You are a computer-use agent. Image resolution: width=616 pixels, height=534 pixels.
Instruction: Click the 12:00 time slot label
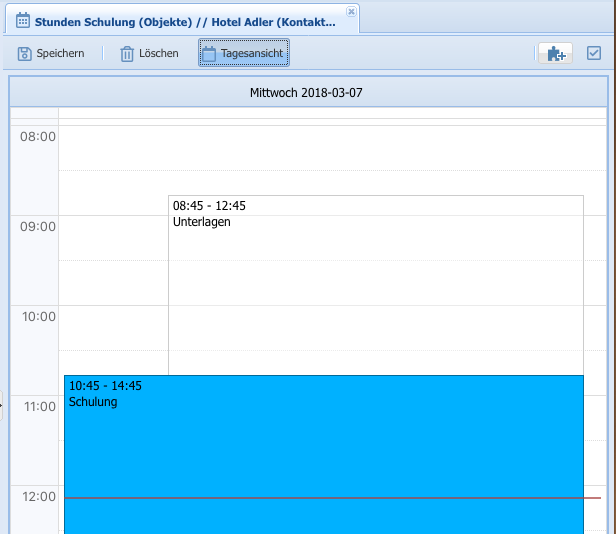pyautogui.click(x=38, y=496)
